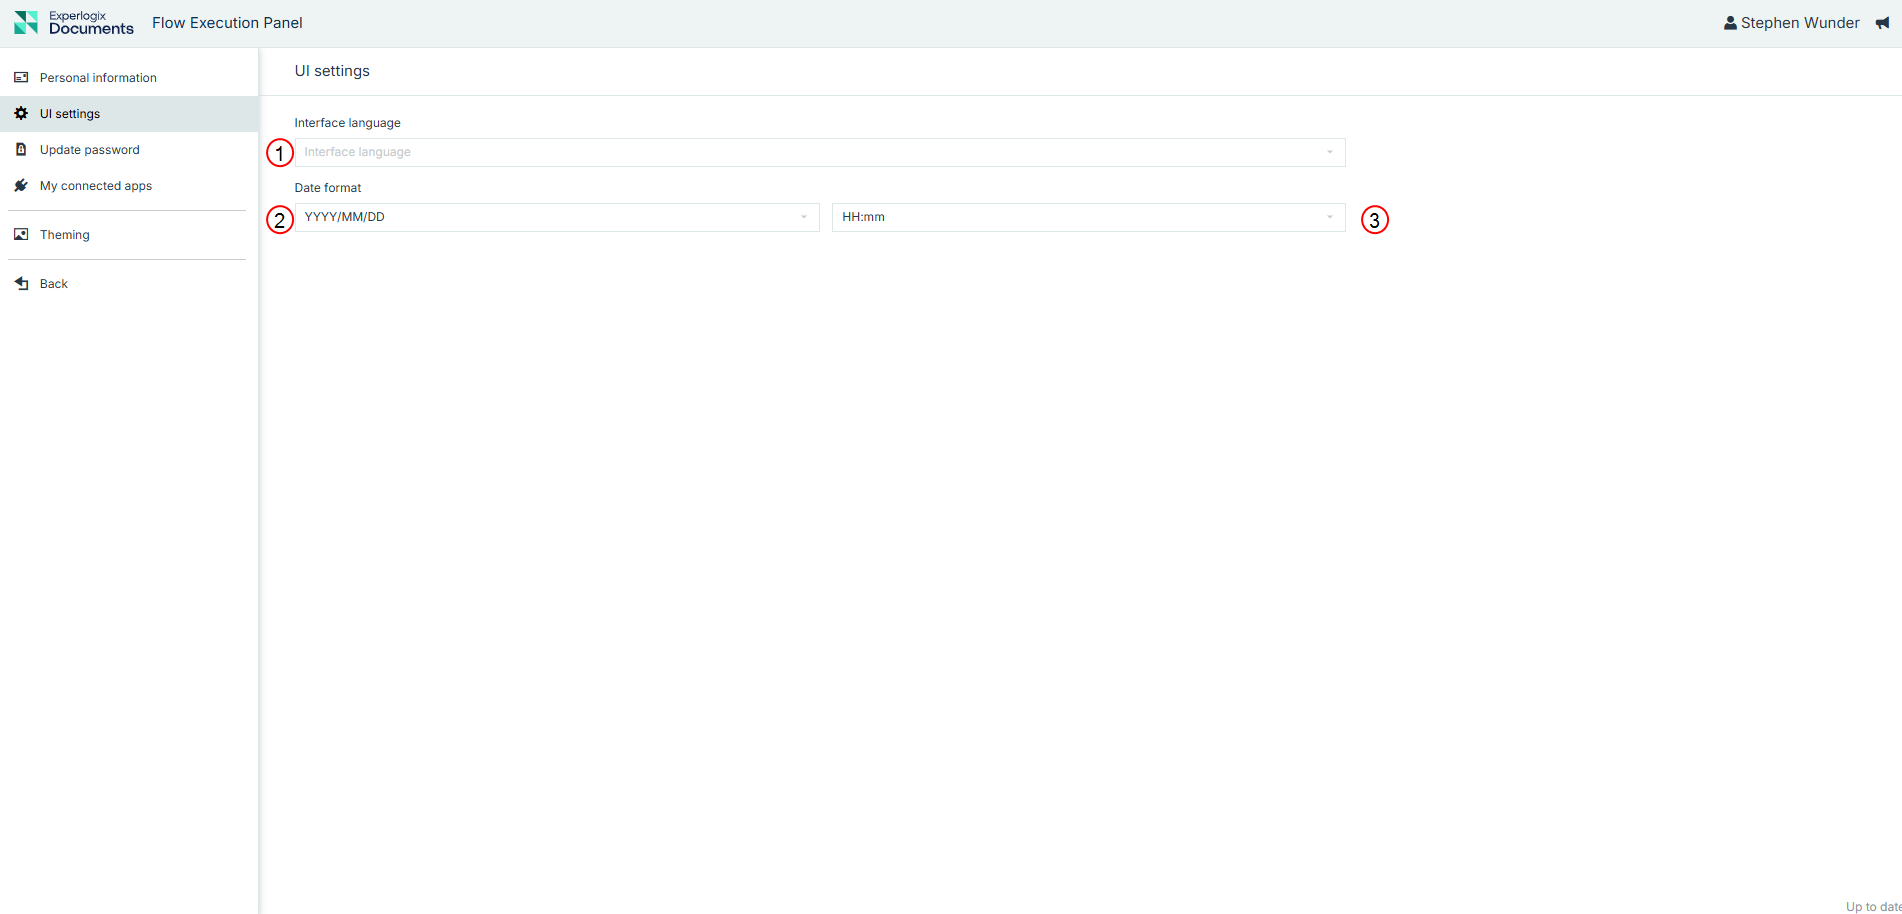The height and width of the screenshot is (914, 1902).
Task: Open the HH:mm time format dropdown
Action: coord(1089,217)
